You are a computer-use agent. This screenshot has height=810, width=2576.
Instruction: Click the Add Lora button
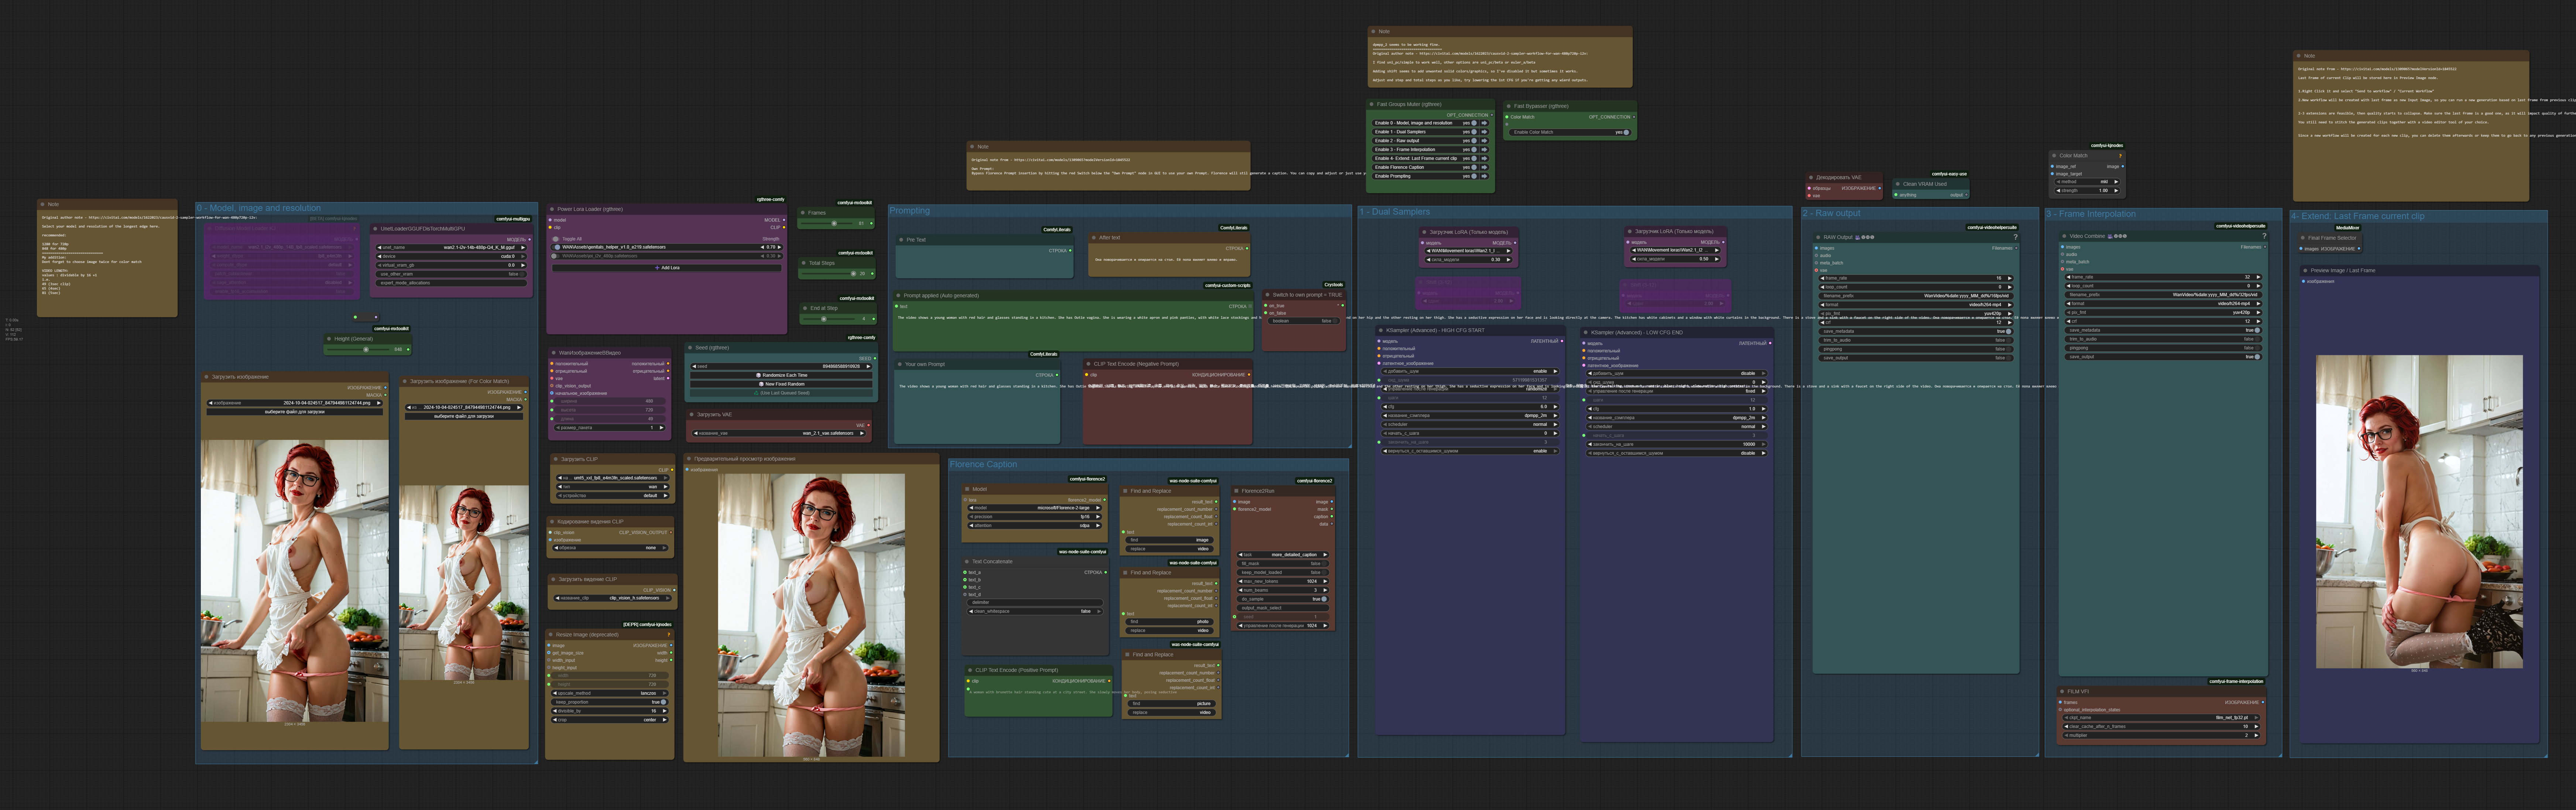coord(667,268)
